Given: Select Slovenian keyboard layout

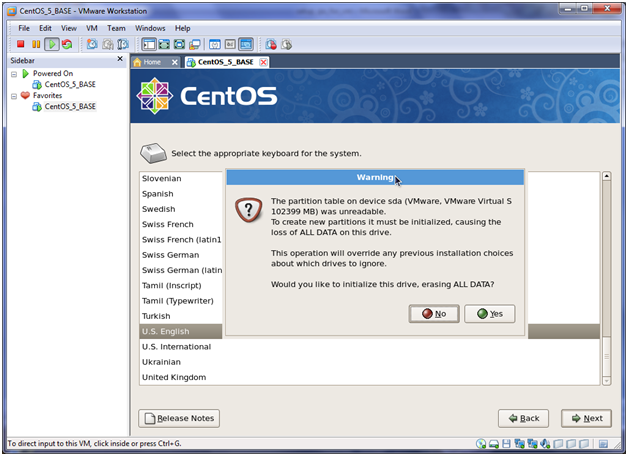Looking at the screenshot, I should 161,179.
